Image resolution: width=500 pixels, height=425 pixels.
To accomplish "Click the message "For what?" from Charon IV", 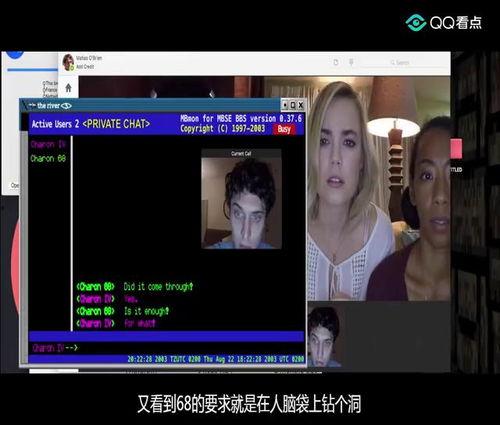I will 140,323.
